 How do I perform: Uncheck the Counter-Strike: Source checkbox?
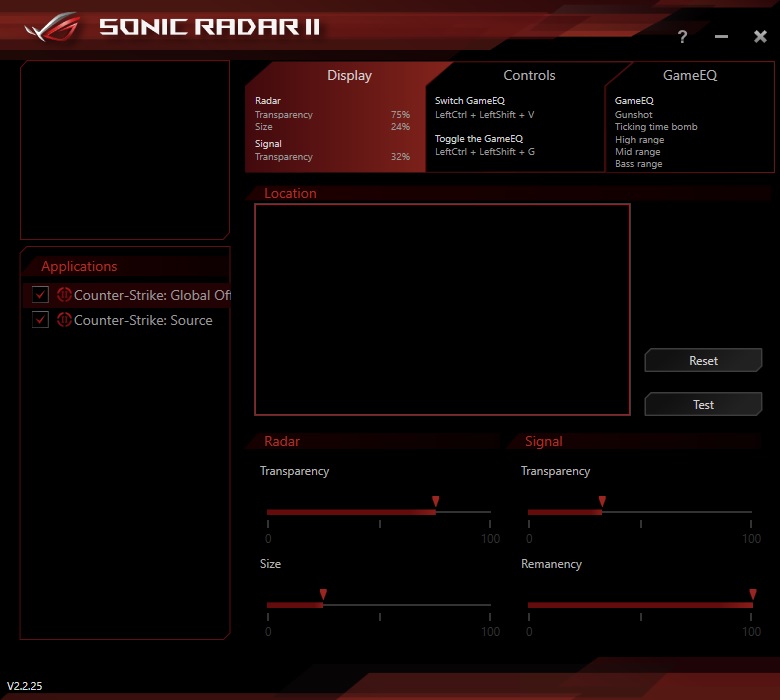pos(40,319)
